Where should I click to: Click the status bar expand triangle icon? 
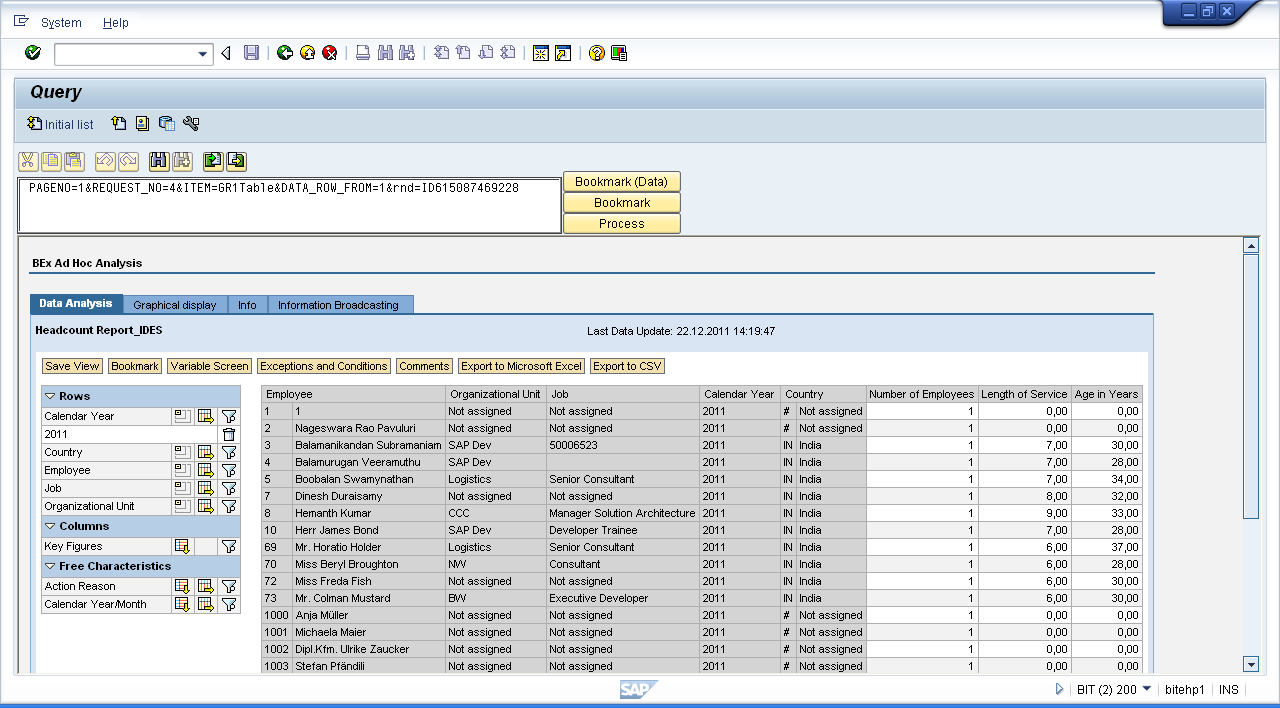pos(1060,689)
